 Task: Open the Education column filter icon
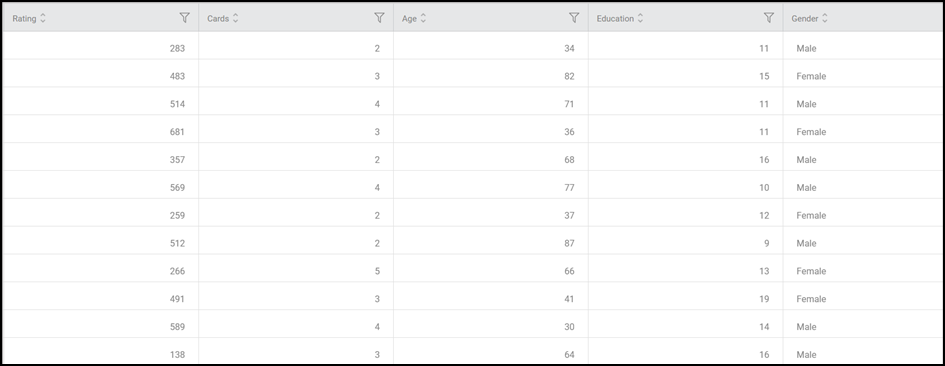pos(768,18)
